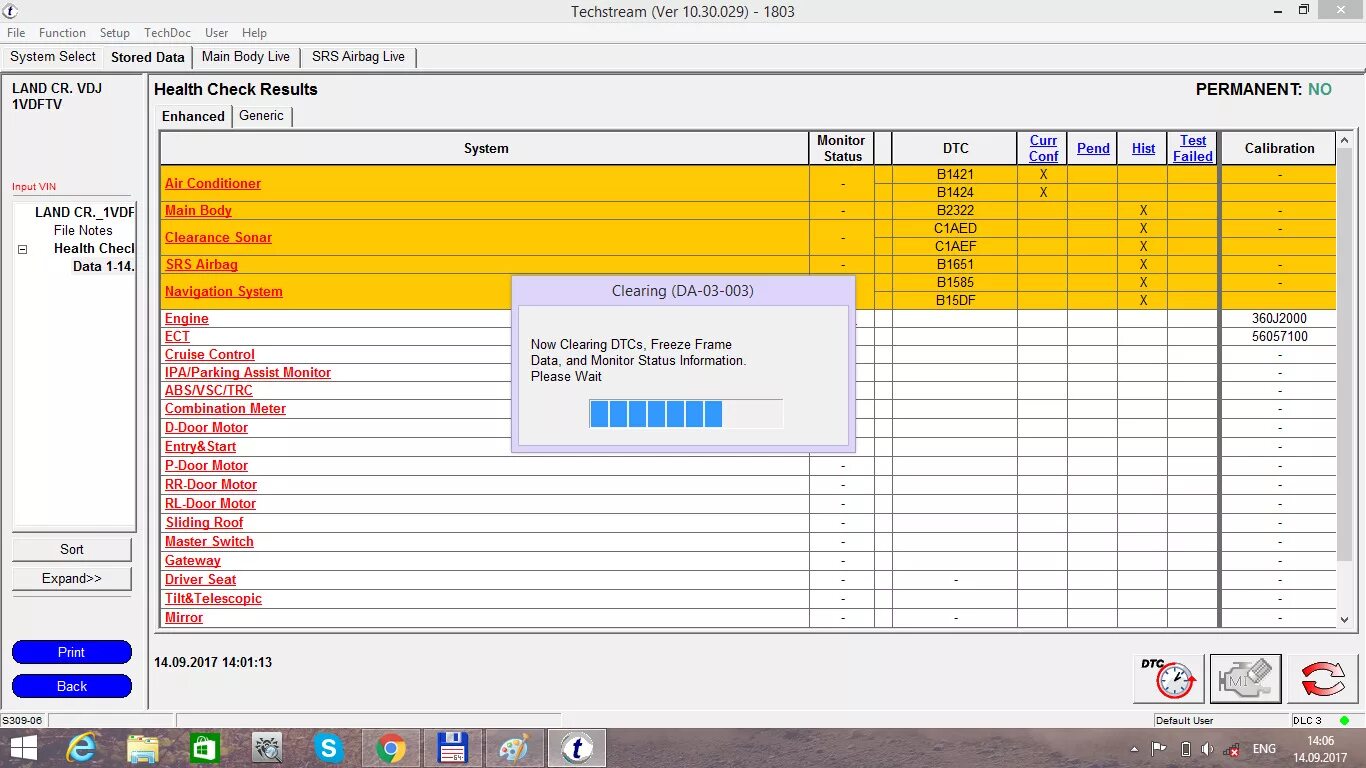Open the Combination Meter link
Viewport: 1366px width, 768px height.
click(x=225, y=408)
